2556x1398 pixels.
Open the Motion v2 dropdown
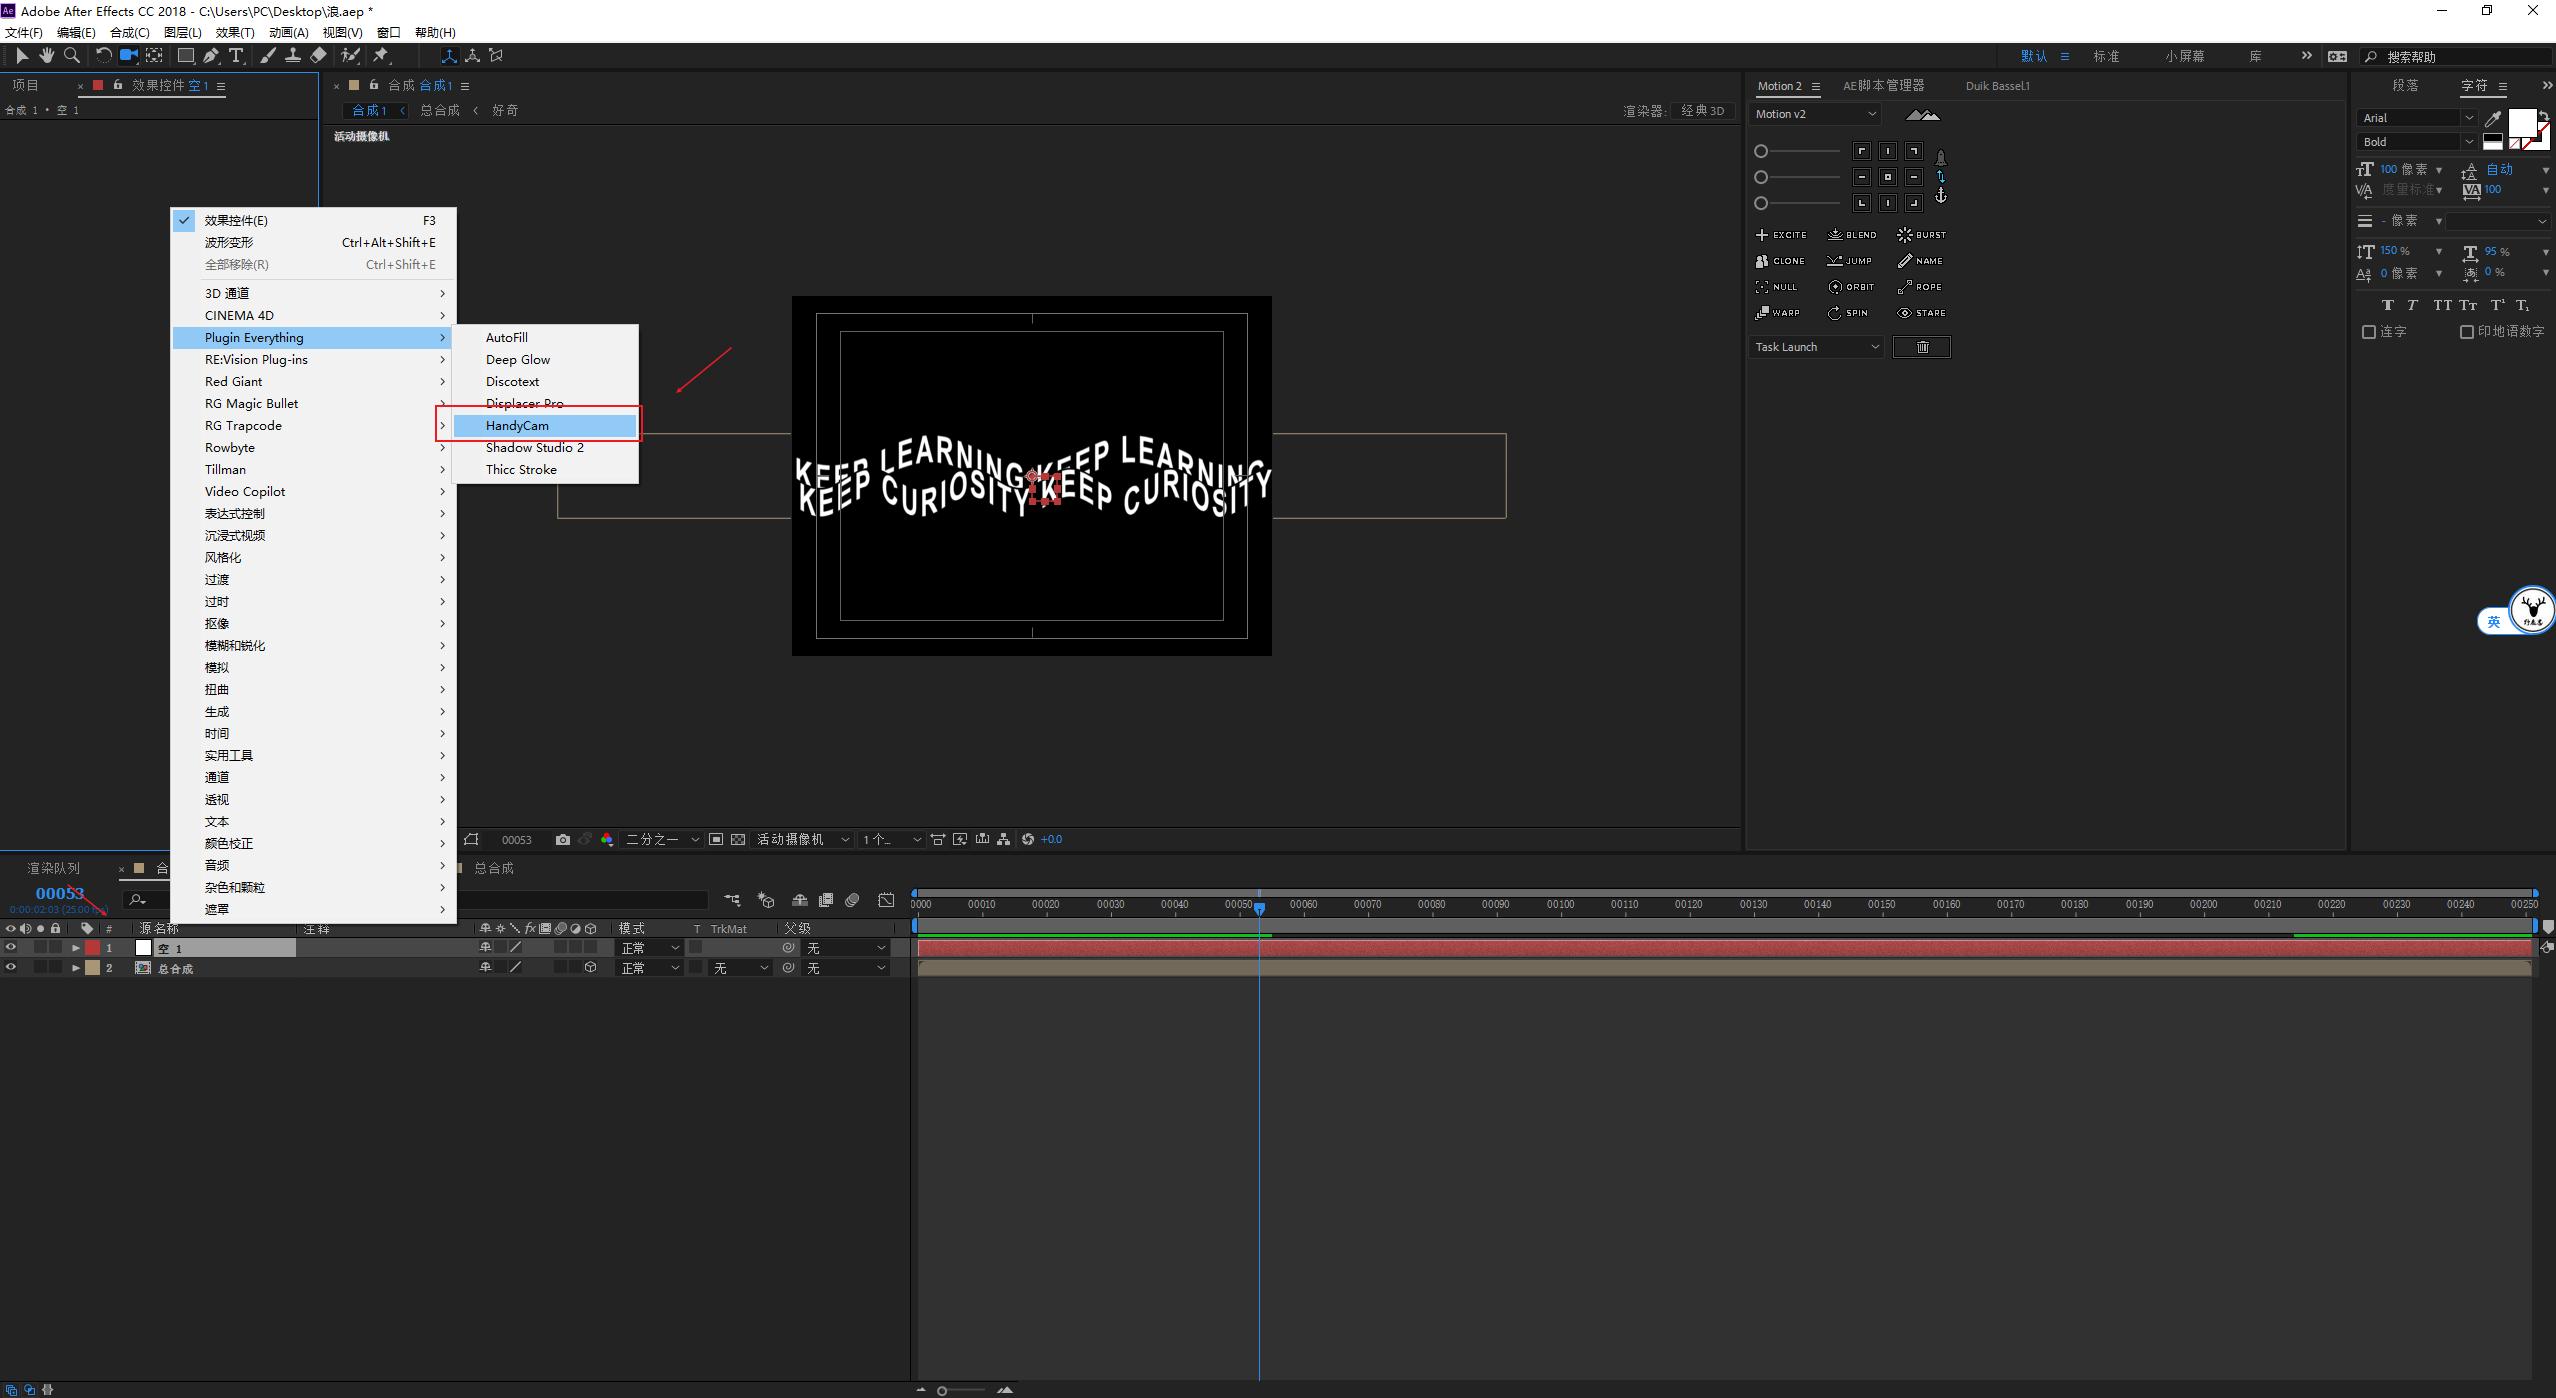1816,114
